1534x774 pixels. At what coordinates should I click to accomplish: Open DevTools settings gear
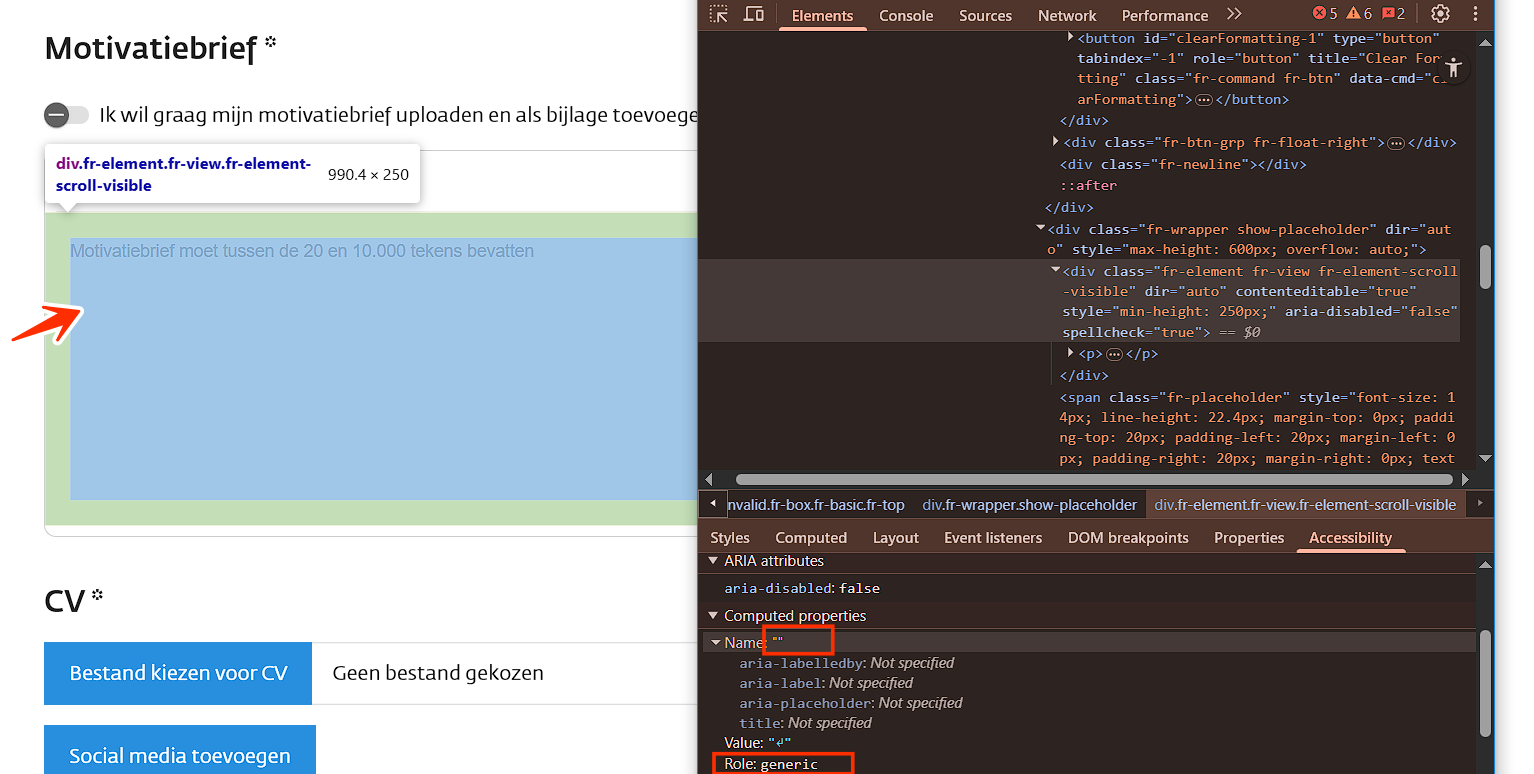[x=1440, y=14]
